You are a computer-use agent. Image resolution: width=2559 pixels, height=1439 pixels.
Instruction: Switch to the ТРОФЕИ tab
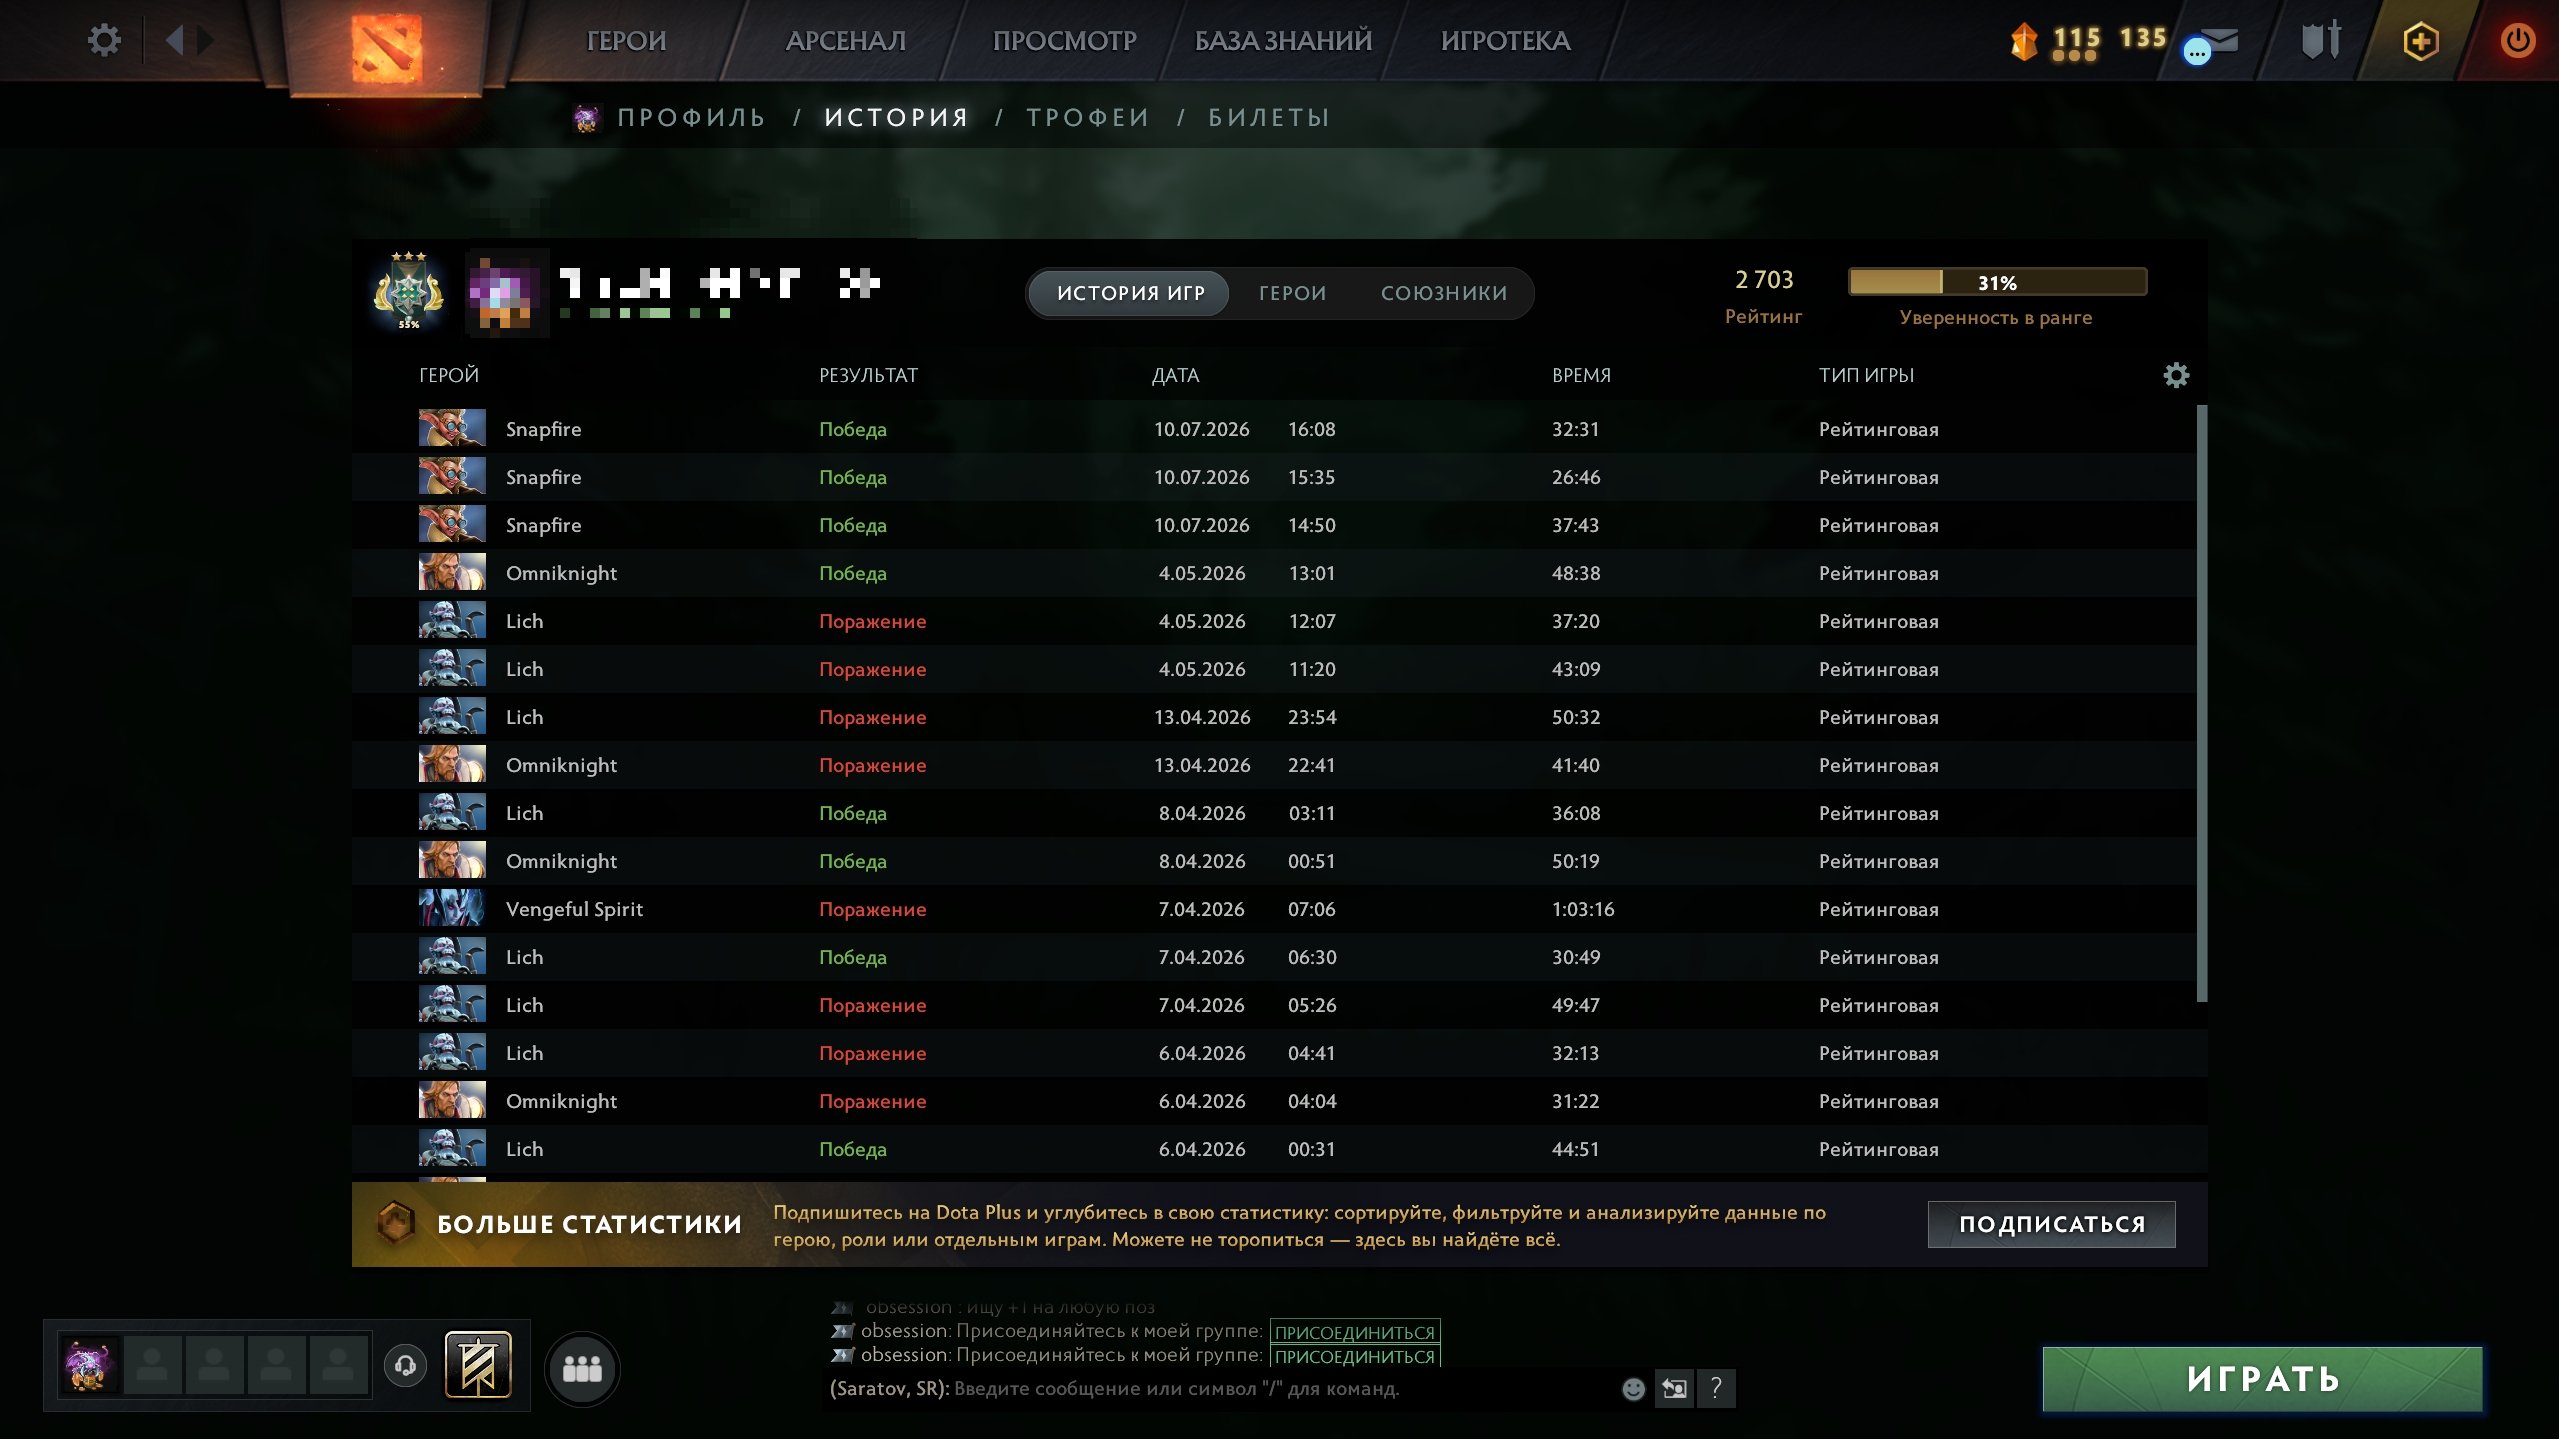(x=1088, y=118)
